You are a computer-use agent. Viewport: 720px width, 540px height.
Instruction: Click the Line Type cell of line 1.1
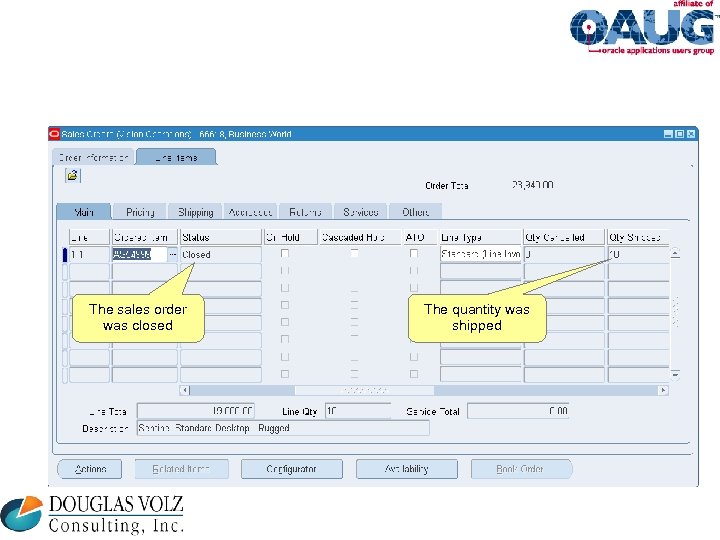[x=481, y=254]
